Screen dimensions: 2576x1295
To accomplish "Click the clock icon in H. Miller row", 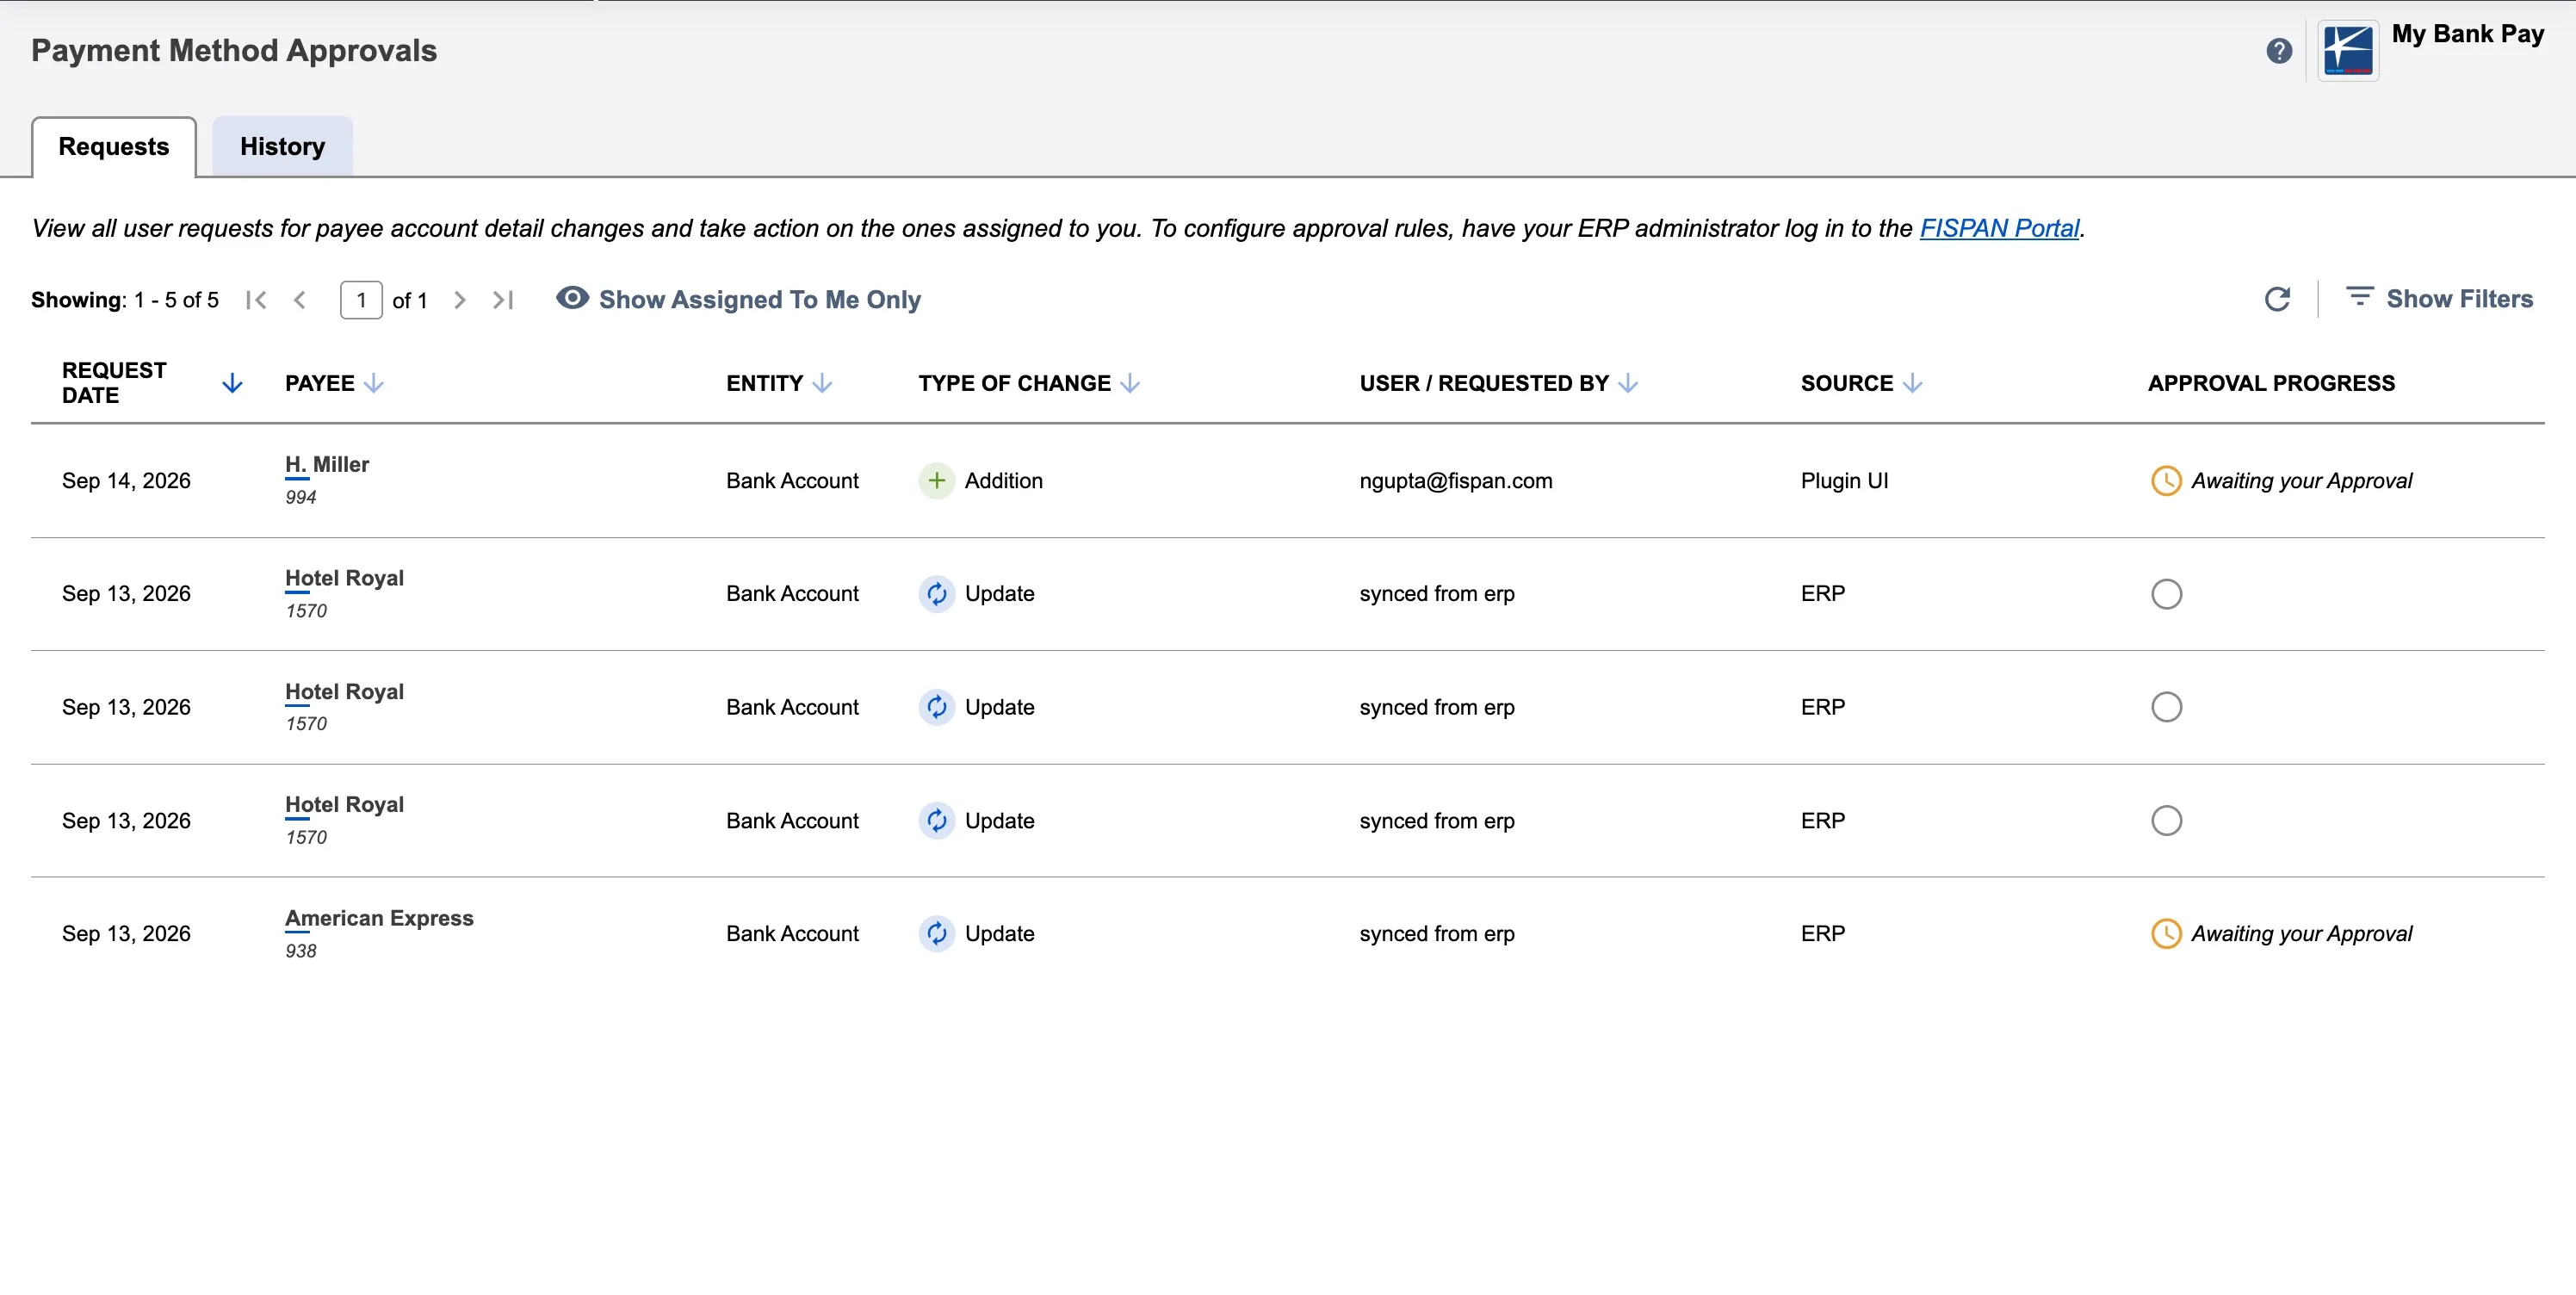I will click(x=2166, y=481).
